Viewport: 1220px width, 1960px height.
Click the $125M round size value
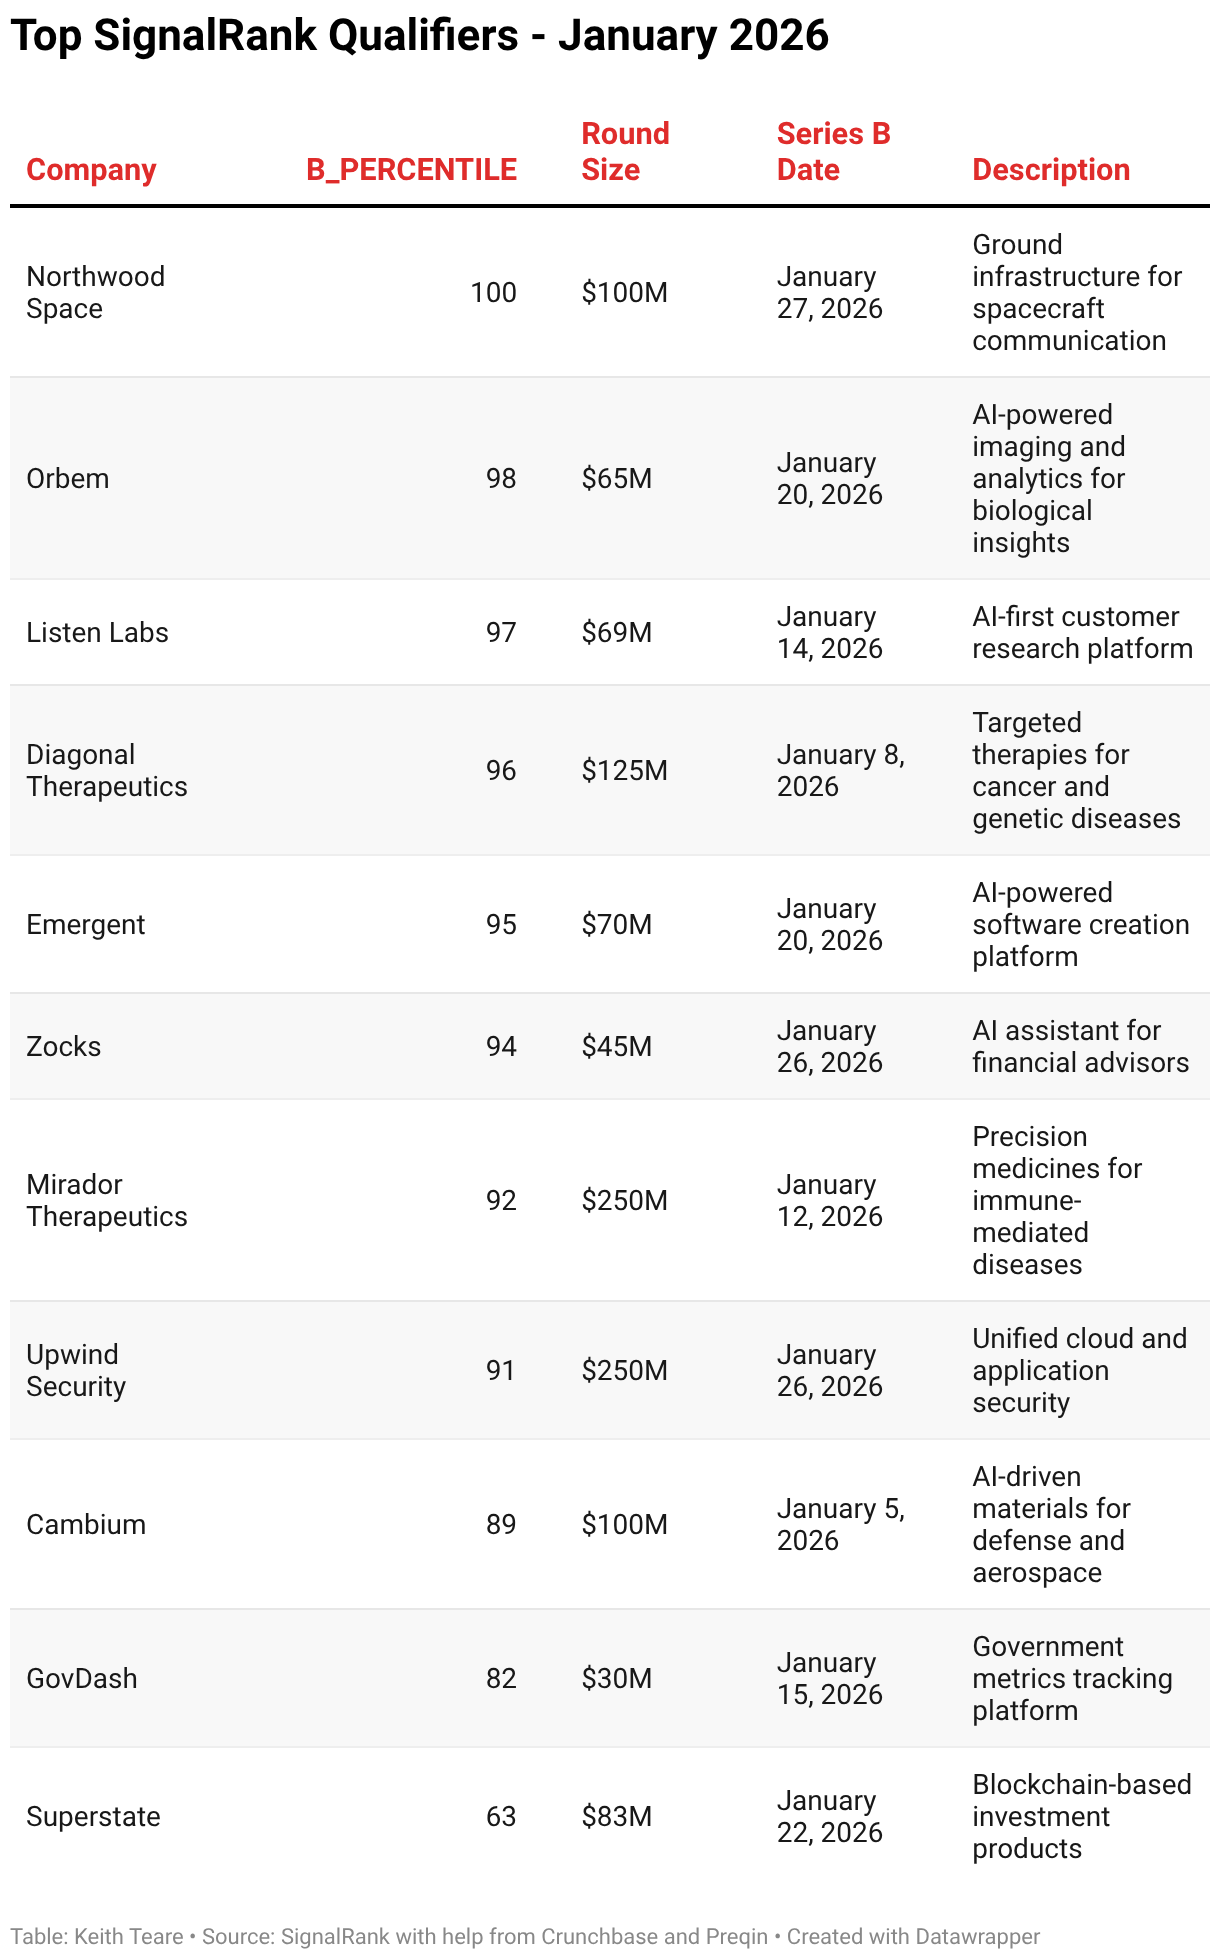[624, 770]
